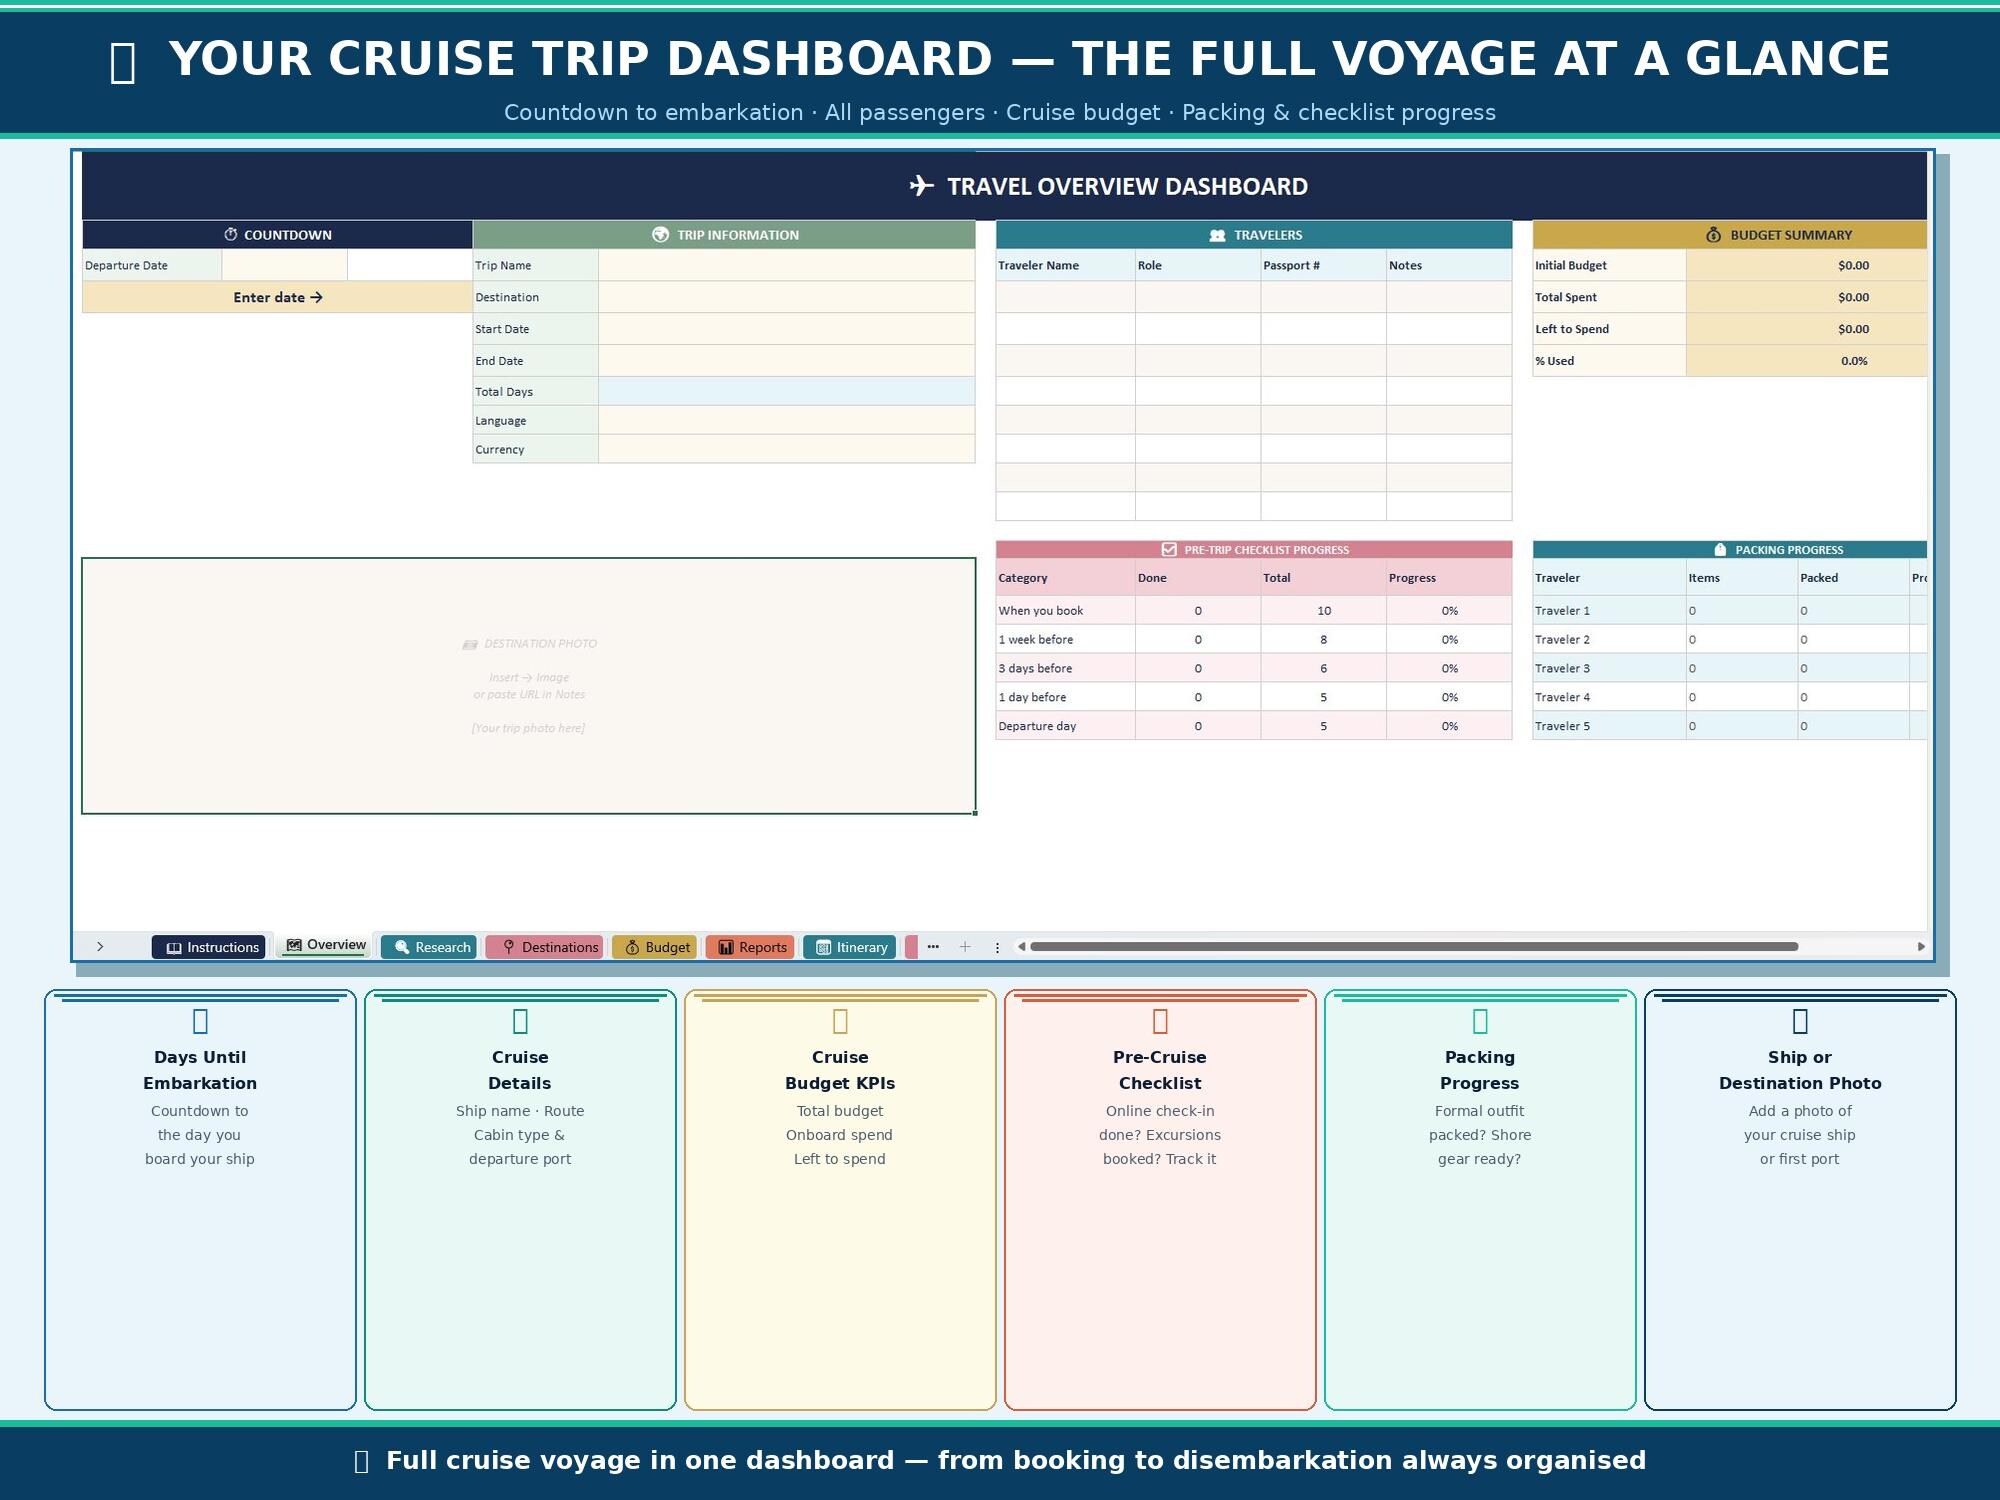Click the checkbox icon in the Pre-Trip Checklist header
2000x1500 pixels.
(x=1169, y=549)
